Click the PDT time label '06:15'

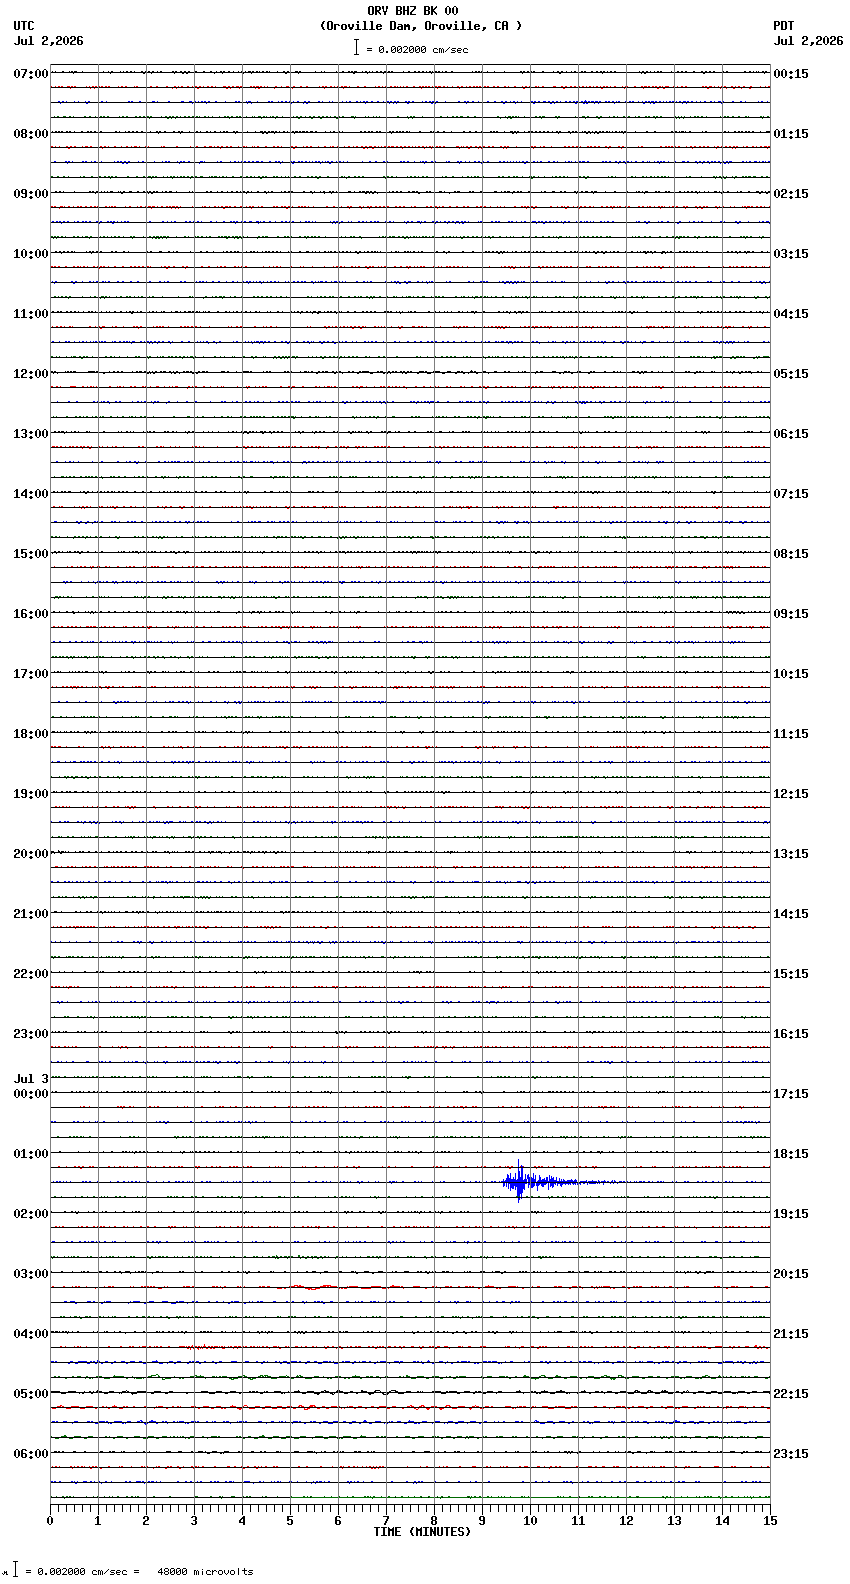(791, 434)
